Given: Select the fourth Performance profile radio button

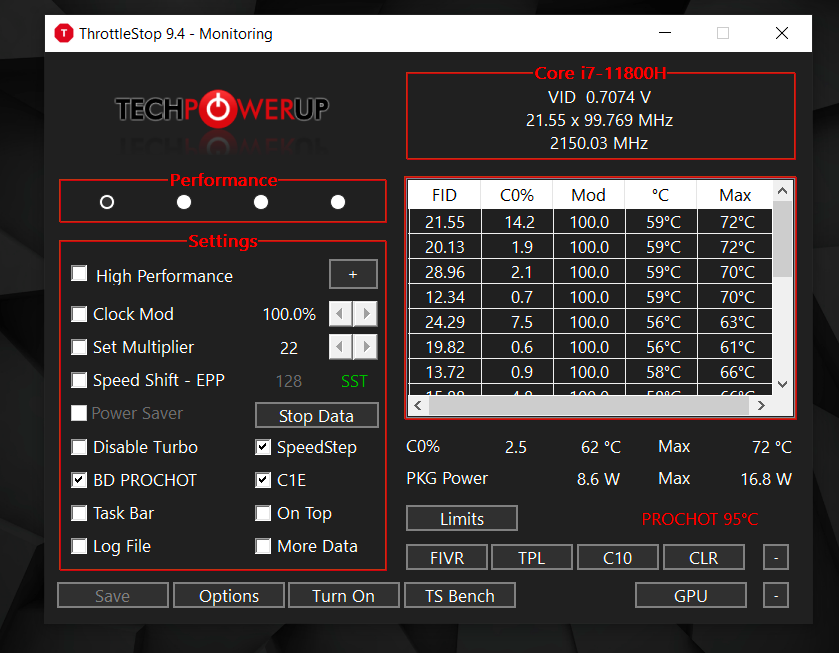Looking at the screenshot, I should coord(338,202).
